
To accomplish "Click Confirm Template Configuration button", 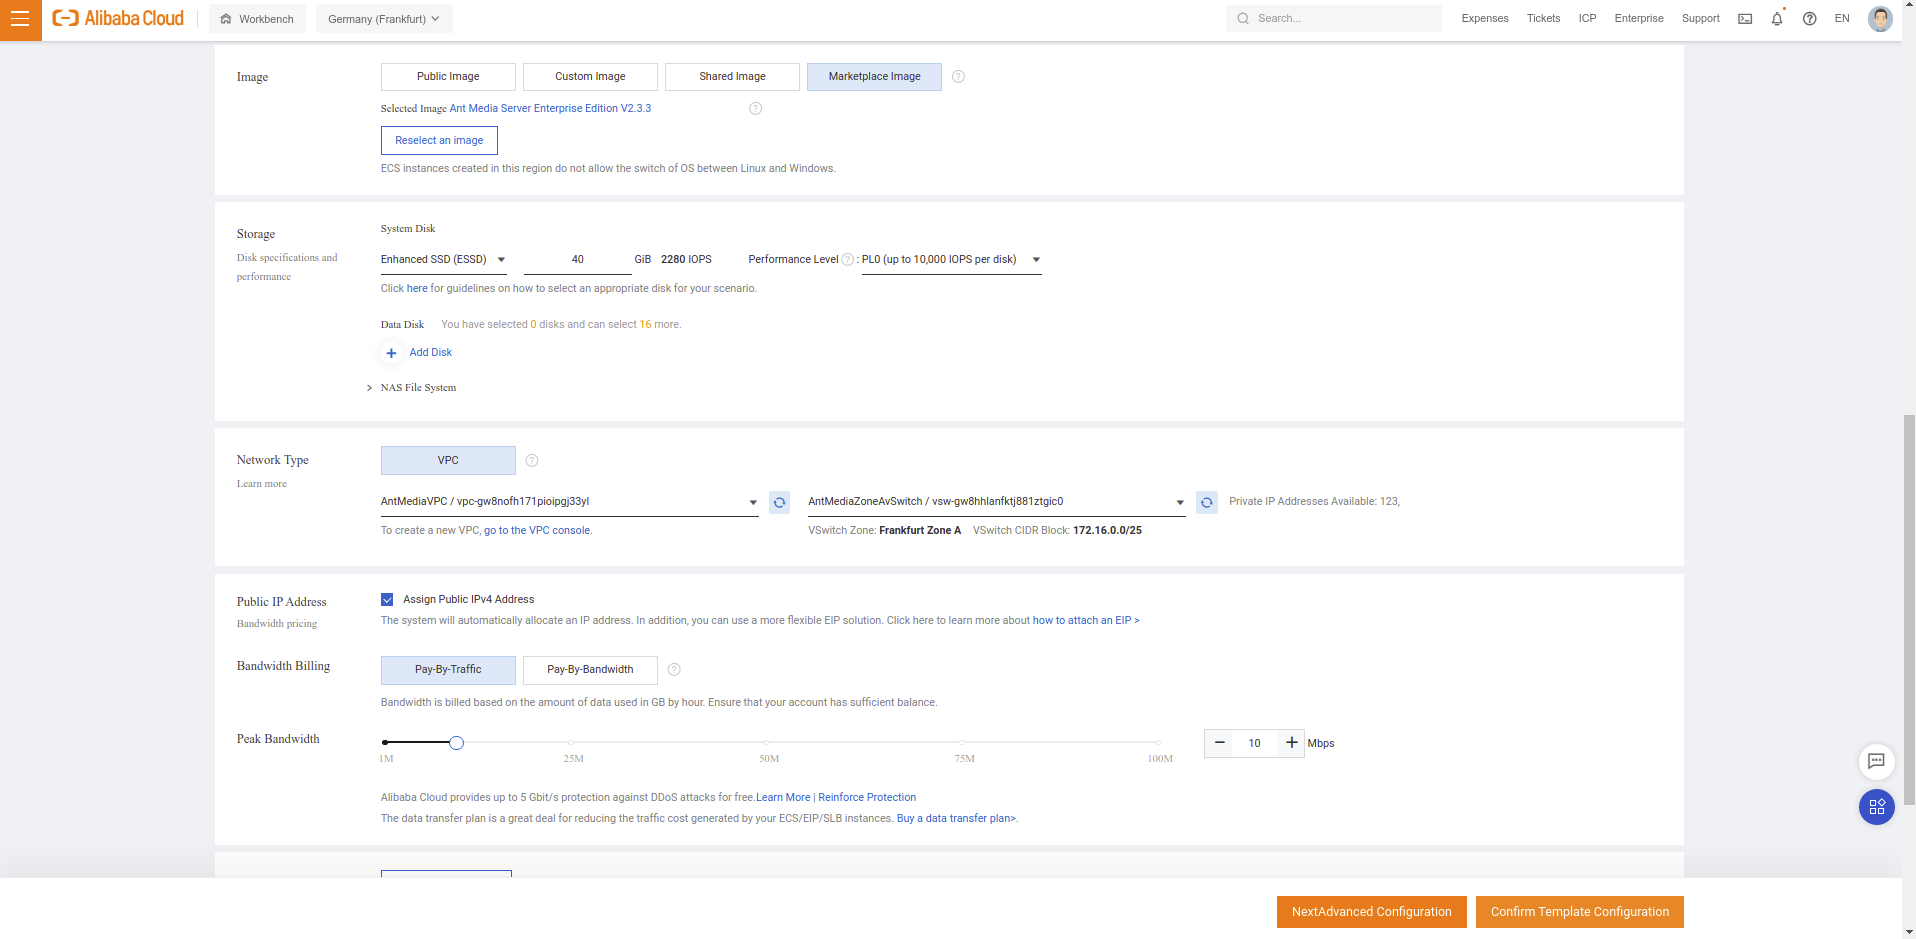I will pos(1580,912).
